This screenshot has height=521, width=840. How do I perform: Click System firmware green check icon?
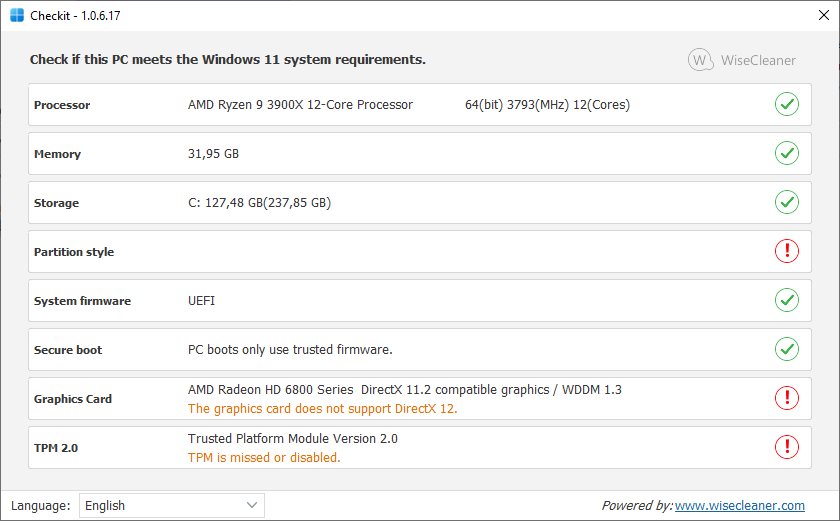[x=787, y=300]
